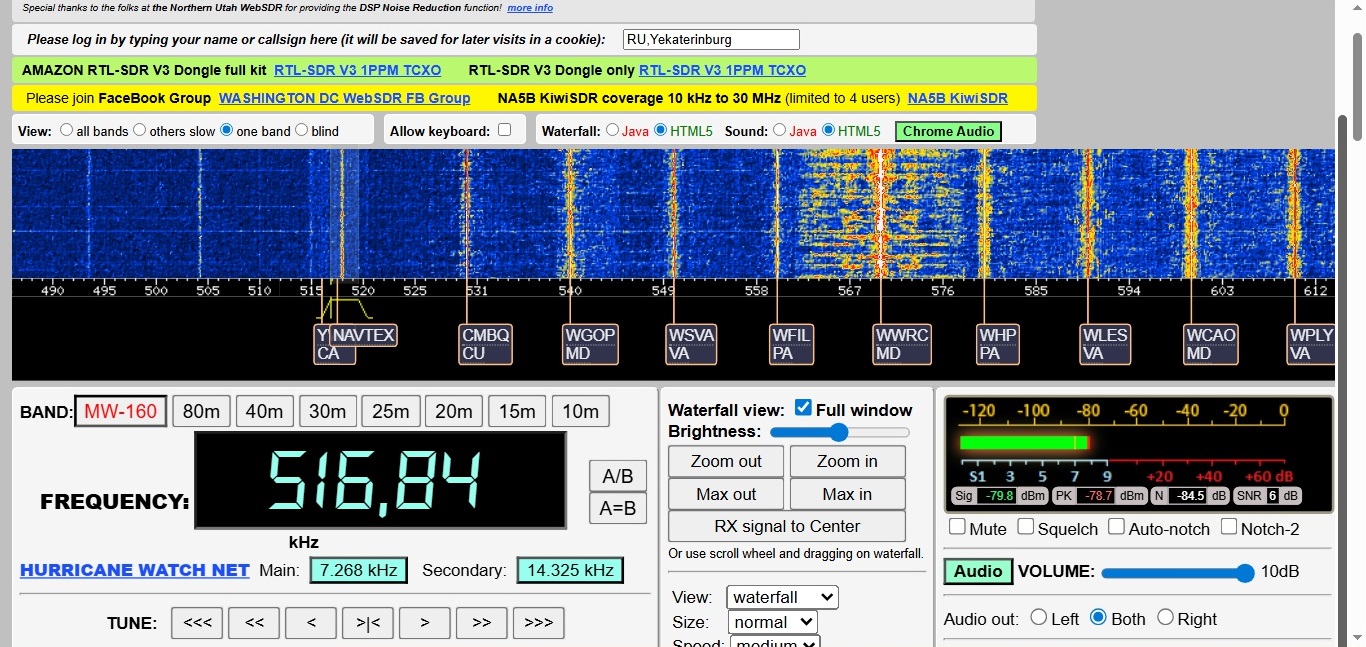Viewport: 1366px width, 647px height.
Task: Click the A/B frequency swap button
Action: pos(617,476)
